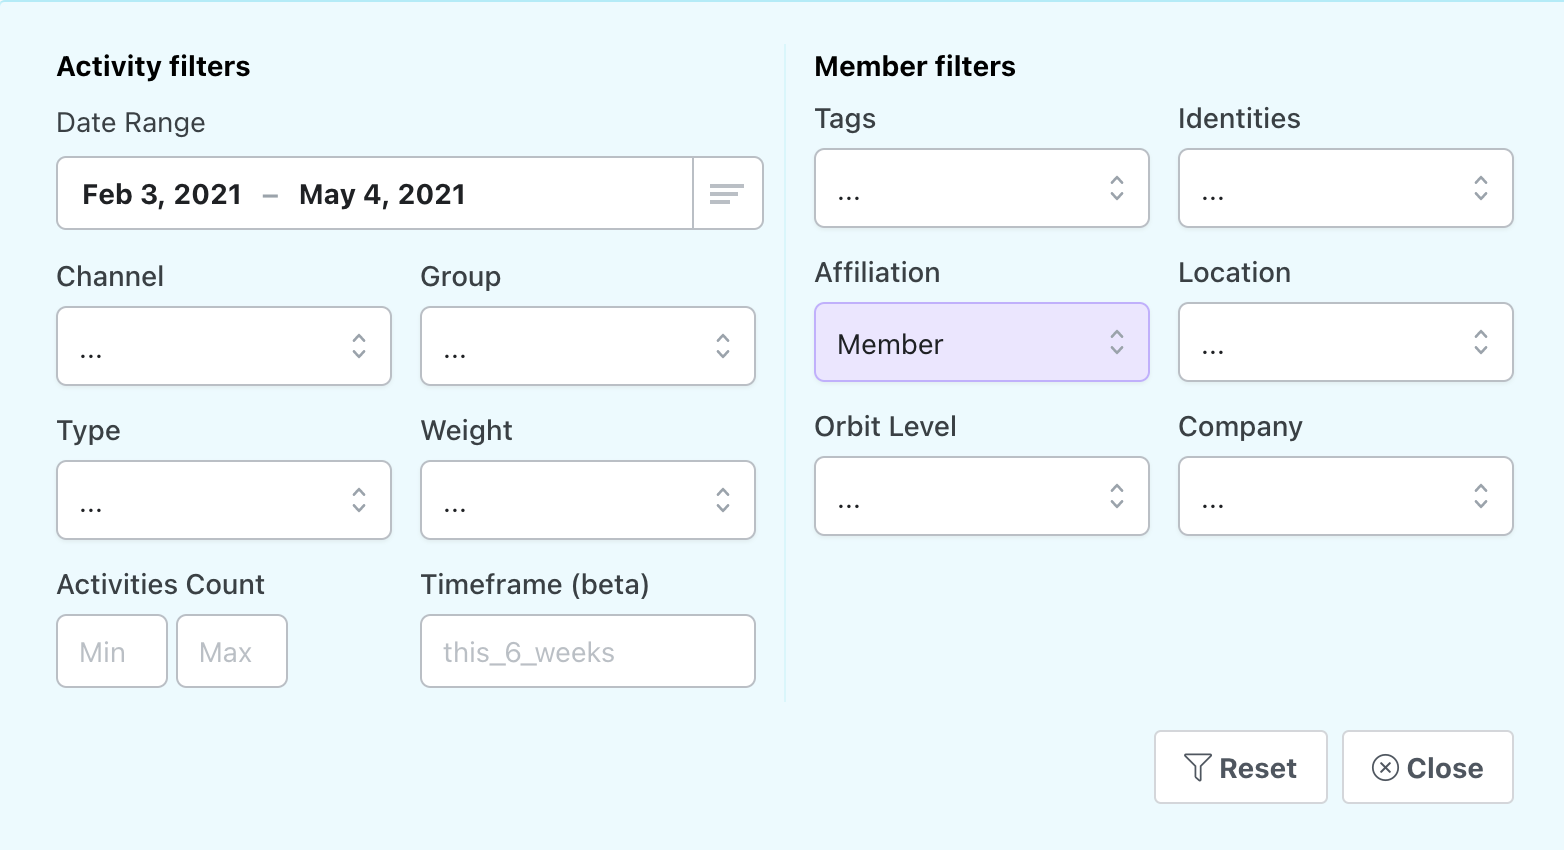
Task: Expand the Identities dropdown
Action: (x=1345, y=188)
